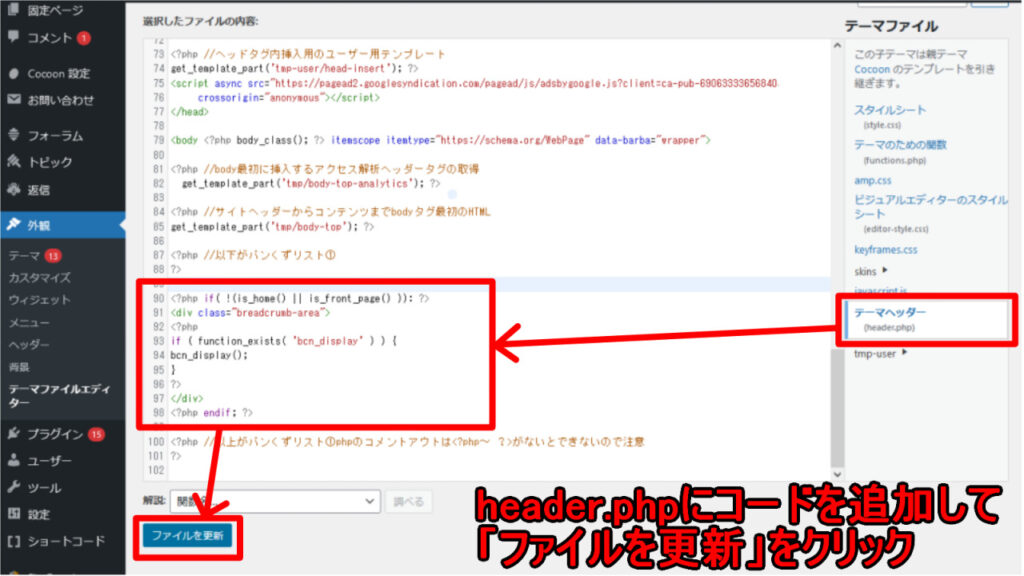The image size is (1024, 576).
Task: Open the Cocoon parent theme link
Action: click(x=872, y=69)
